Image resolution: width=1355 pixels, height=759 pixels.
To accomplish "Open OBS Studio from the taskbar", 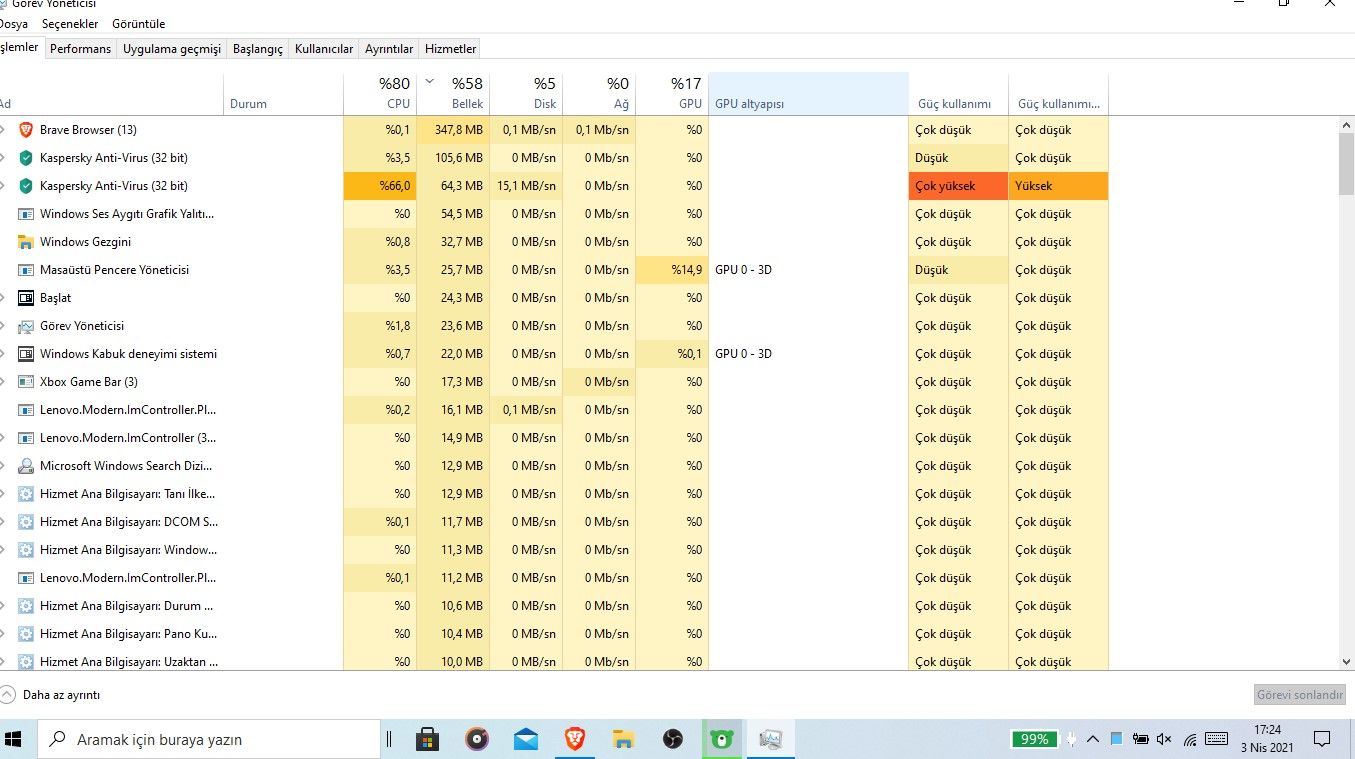I will tap(673, 739).
